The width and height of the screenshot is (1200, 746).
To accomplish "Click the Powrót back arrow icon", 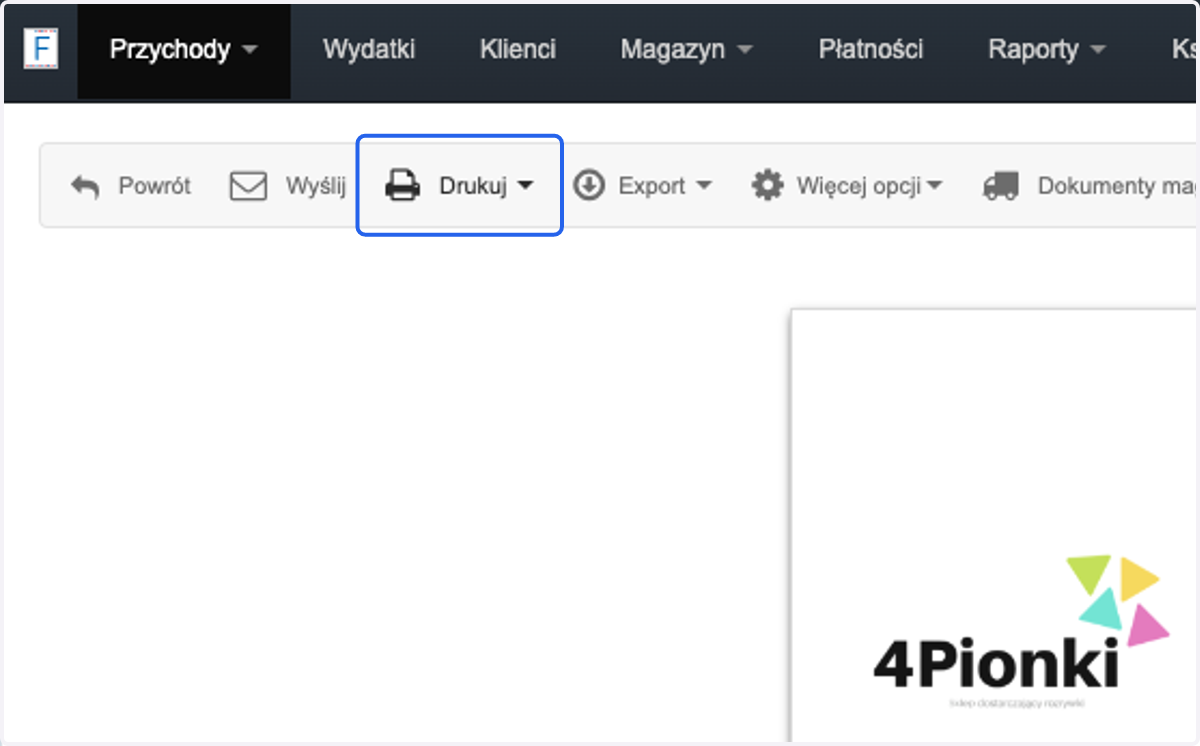I will point(85,187).
